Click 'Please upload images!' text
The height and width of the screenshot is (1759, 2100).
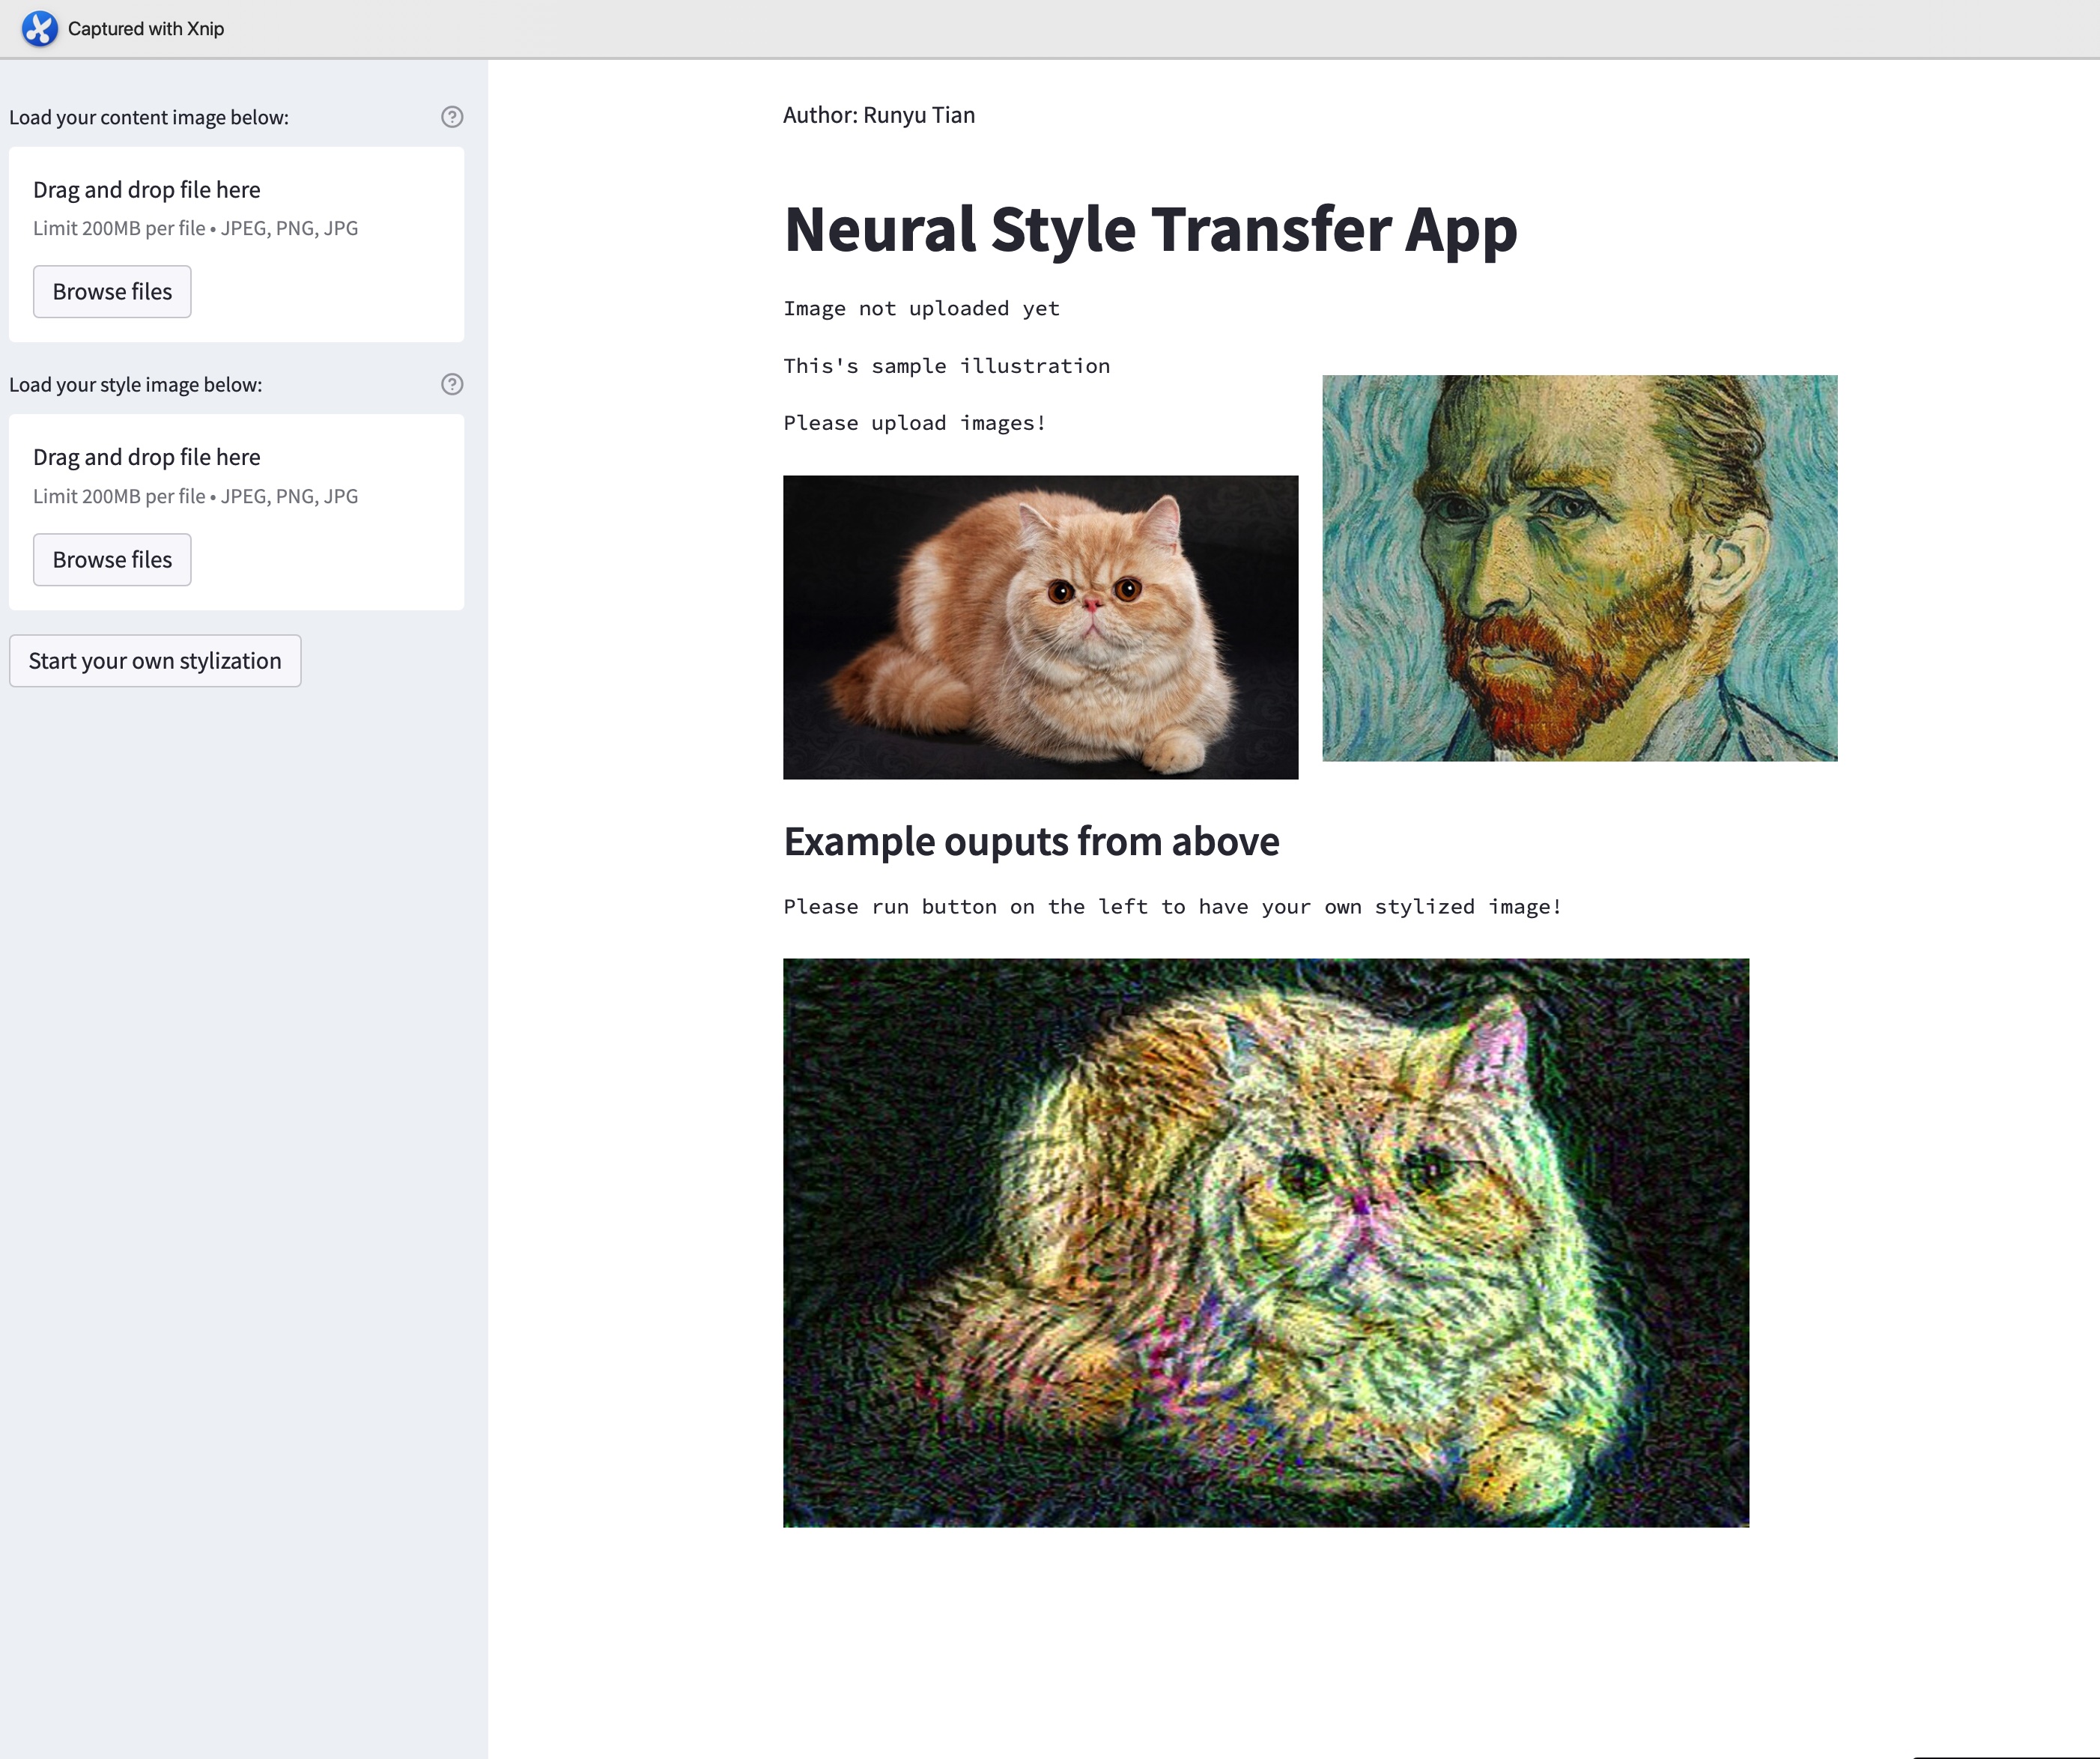pos(915,423)
